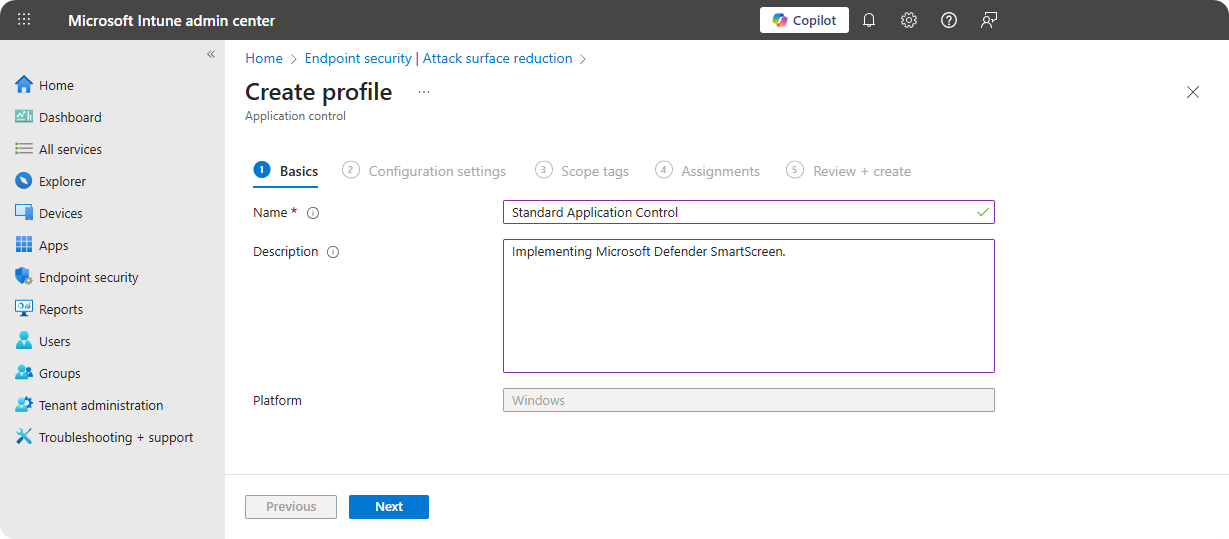This screenshot has height=539, width=1229.
Task: Open the Copilot assistant
Action: click(x=804, y=20)
